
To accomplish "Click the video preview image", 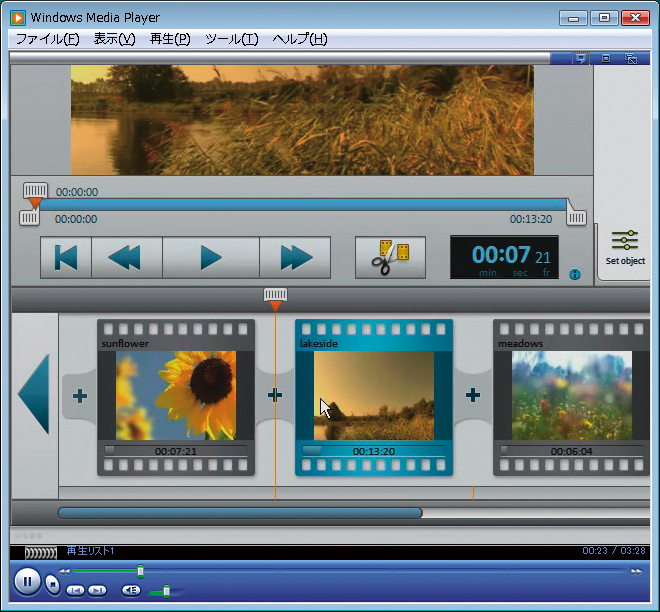I will 302,120.
